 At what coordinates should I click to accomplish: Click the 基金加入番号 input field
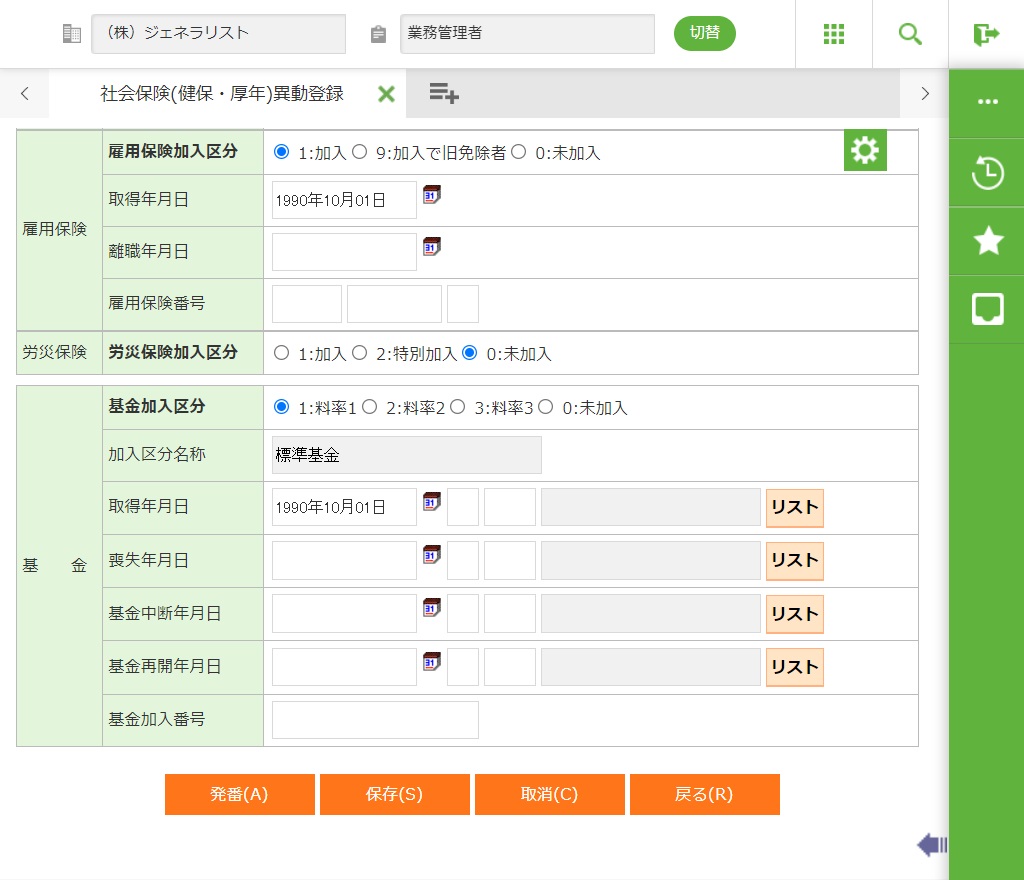(375, 720)
